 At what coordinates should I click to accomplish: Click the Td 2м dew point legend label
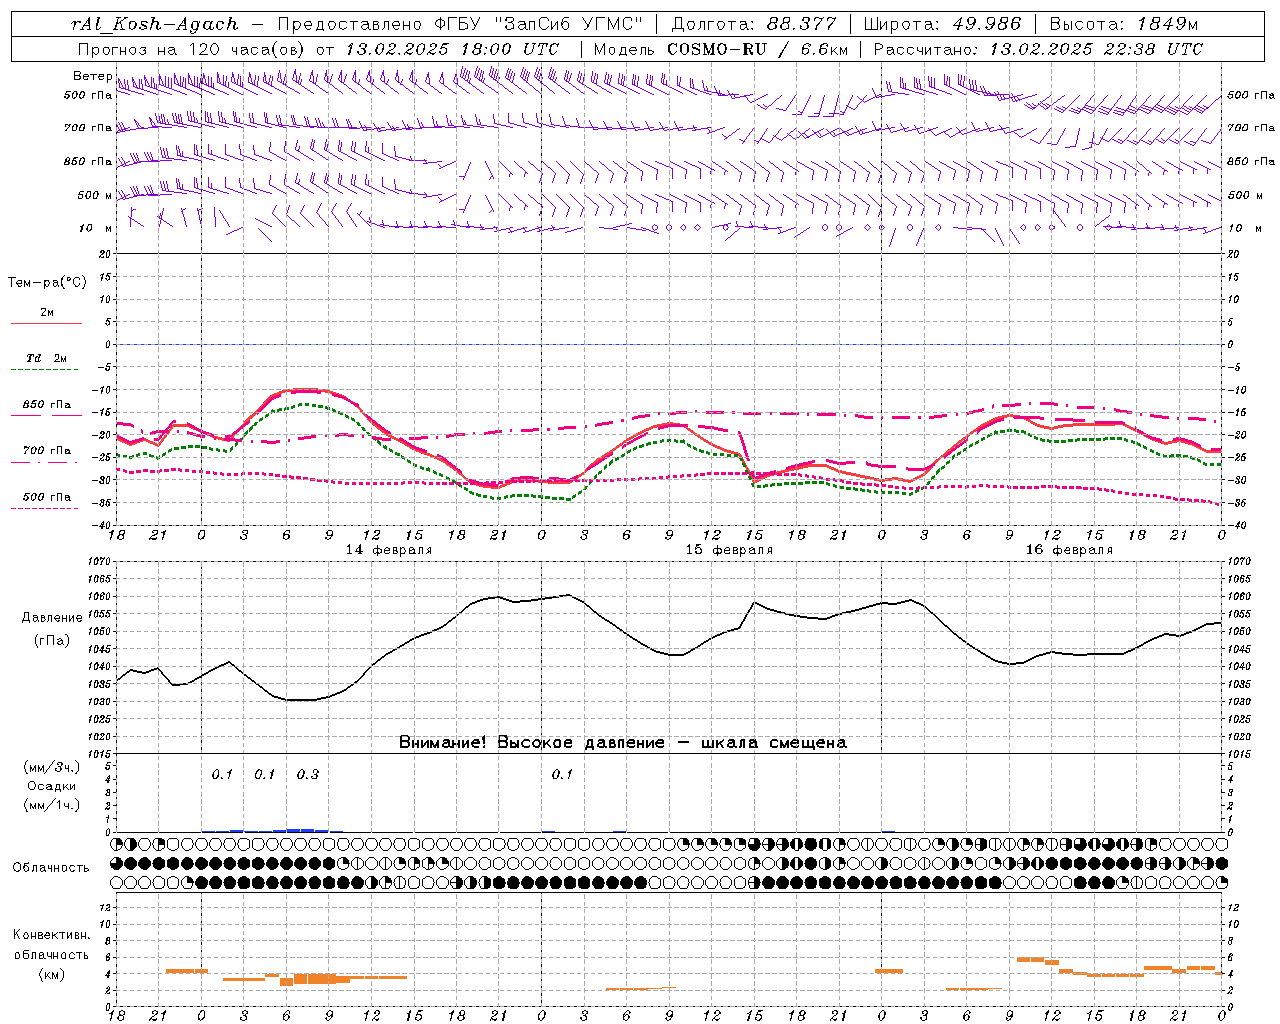(x=47, y=358)
